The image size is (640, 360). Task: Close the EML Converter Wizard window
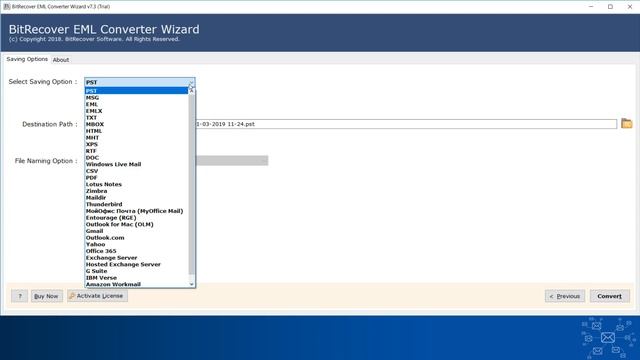pyautogui.click(x=629, y=7)
